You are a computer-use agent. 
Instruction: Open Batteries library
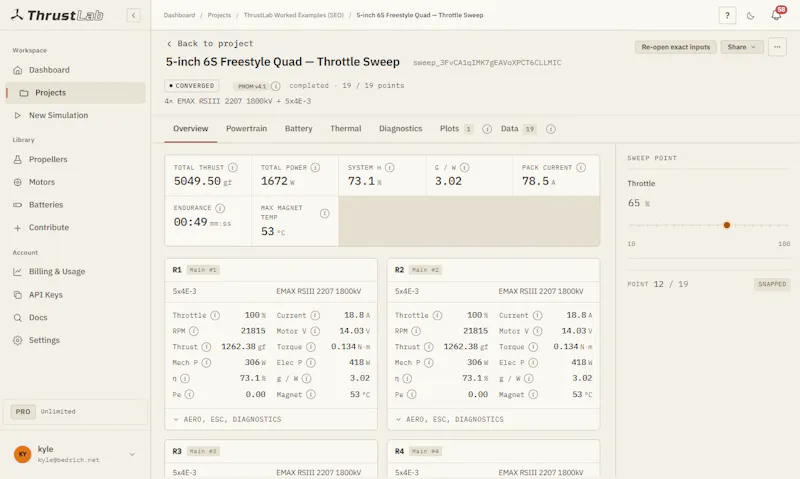(x=76, y=205)
